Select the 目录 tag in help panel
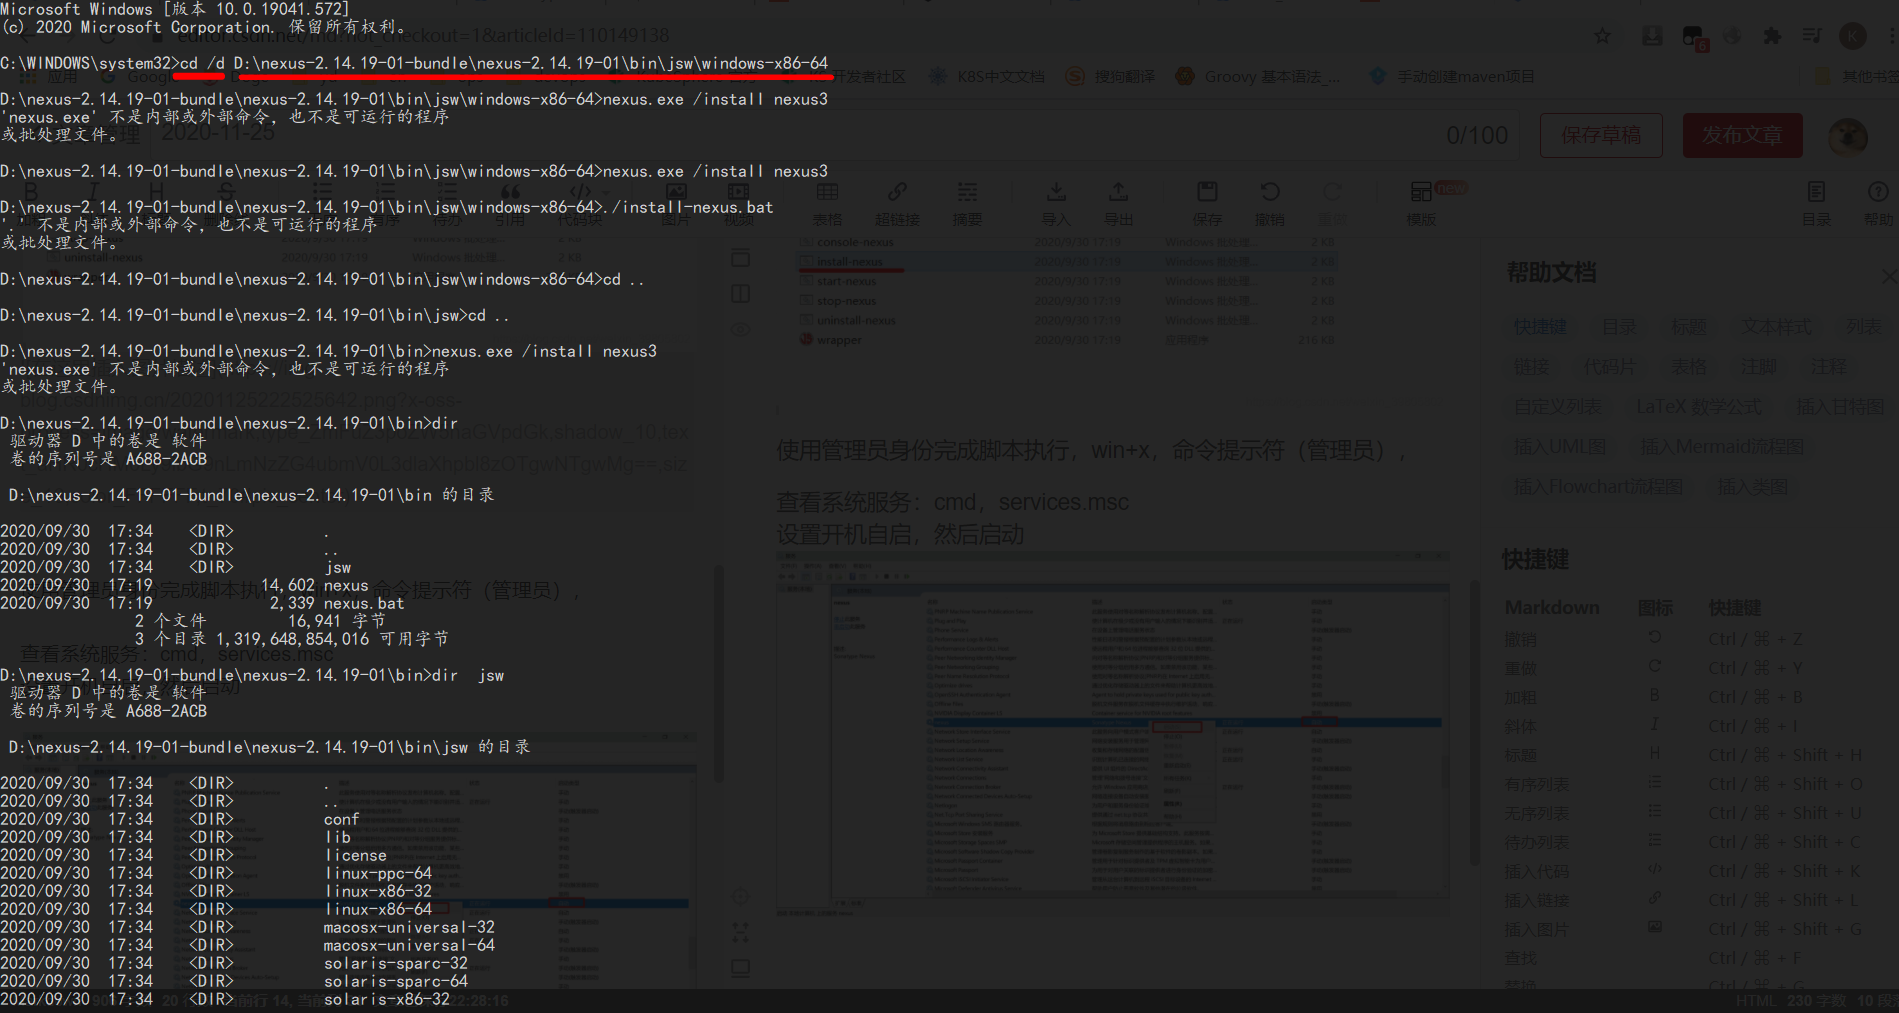 point(1619,327)
